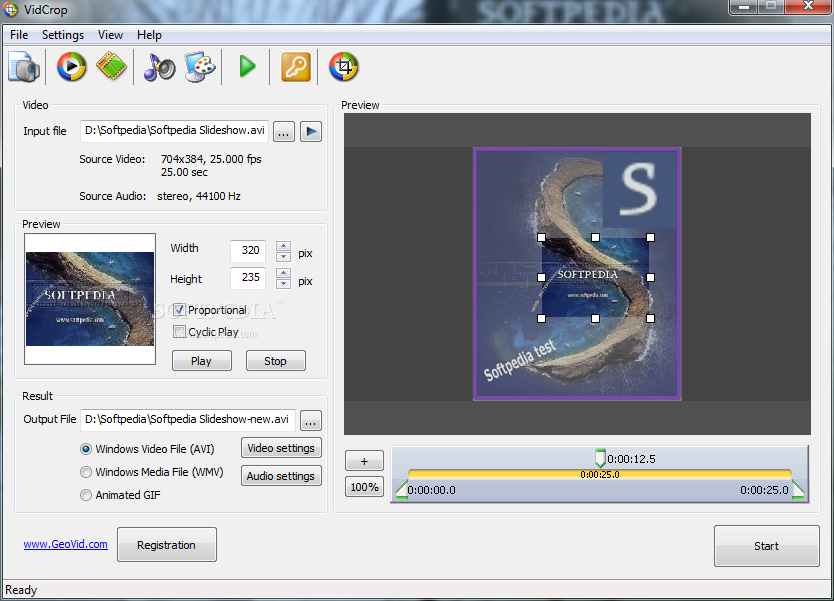
Task: Click bottom-middle crop selection handle
Action: 596,319
